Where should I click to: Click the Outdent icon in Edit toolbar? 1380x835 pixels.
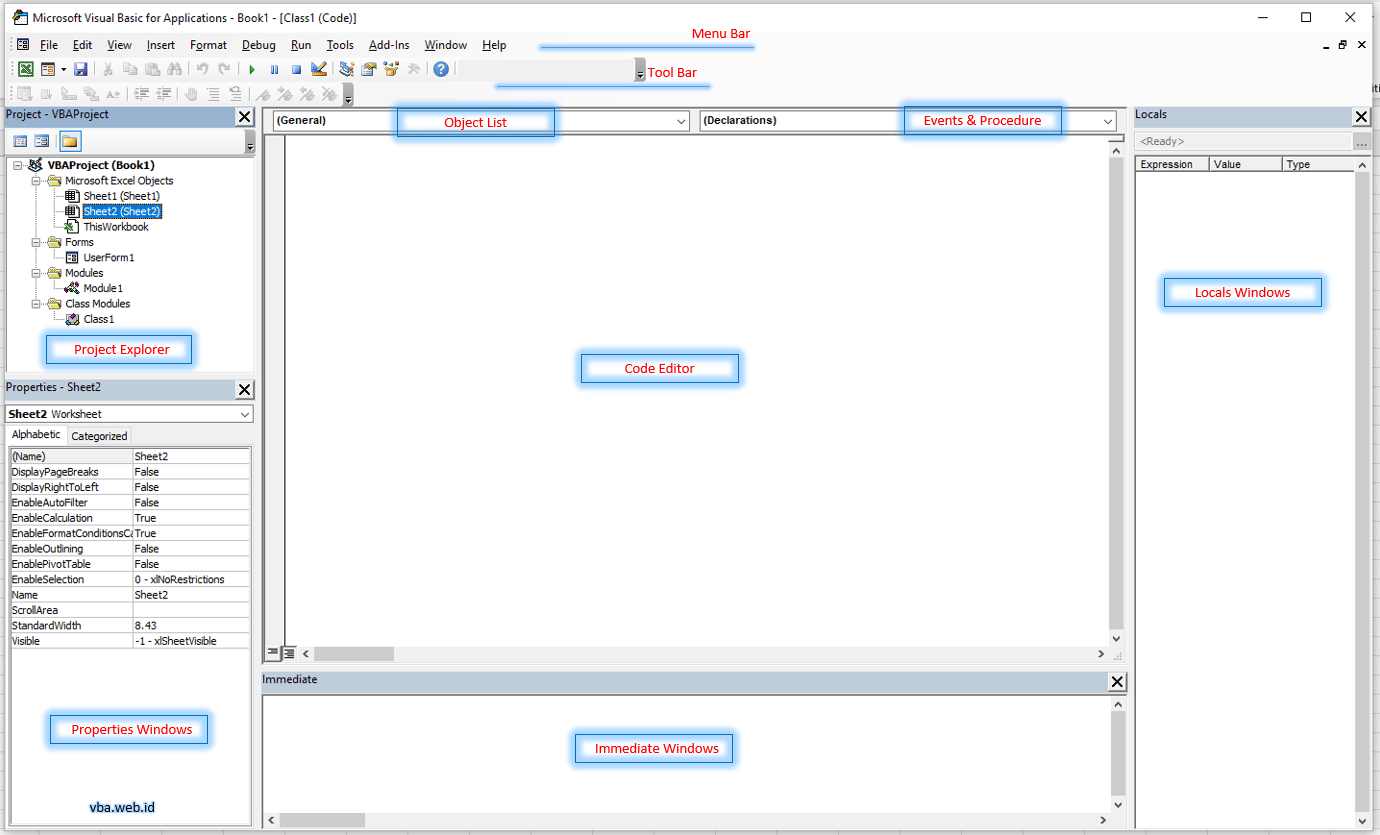pyautogui.click(x=164, y=94)
